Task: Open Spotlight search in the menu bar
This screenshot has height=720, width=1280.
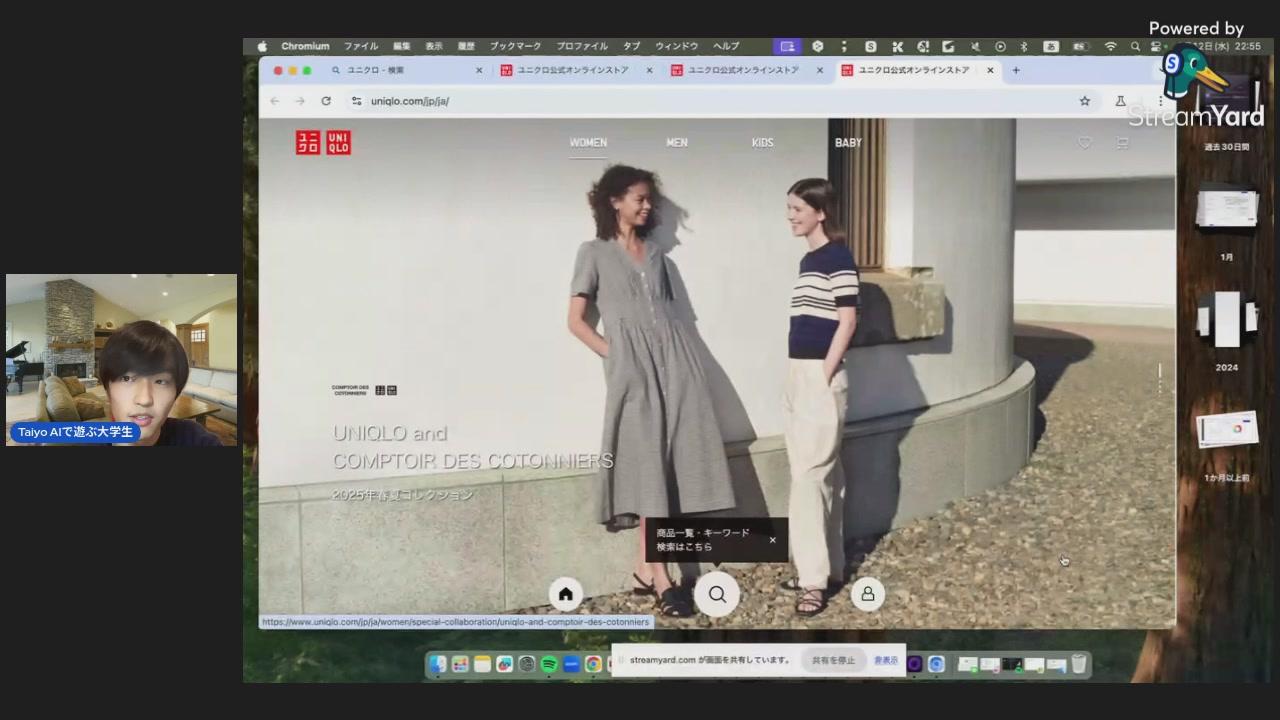Action: (x=1135, y=46)
